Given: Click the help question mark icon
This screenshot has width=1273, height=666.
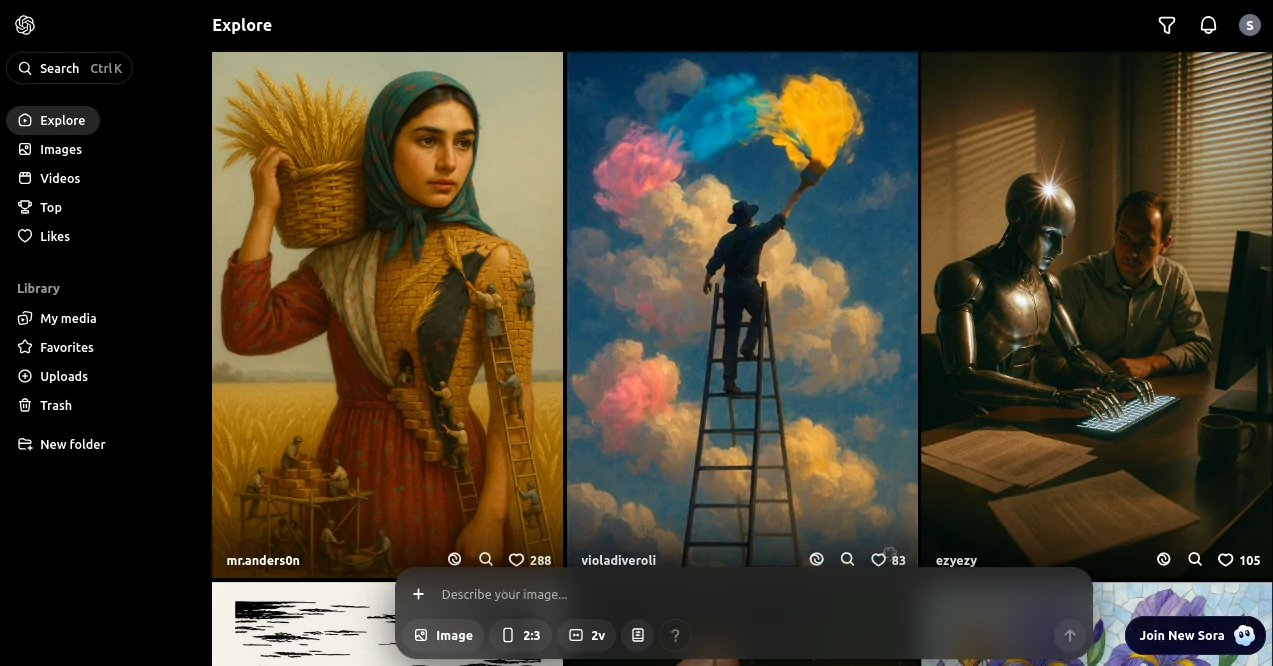Looking at the screenshot, I should coord(675,635).
